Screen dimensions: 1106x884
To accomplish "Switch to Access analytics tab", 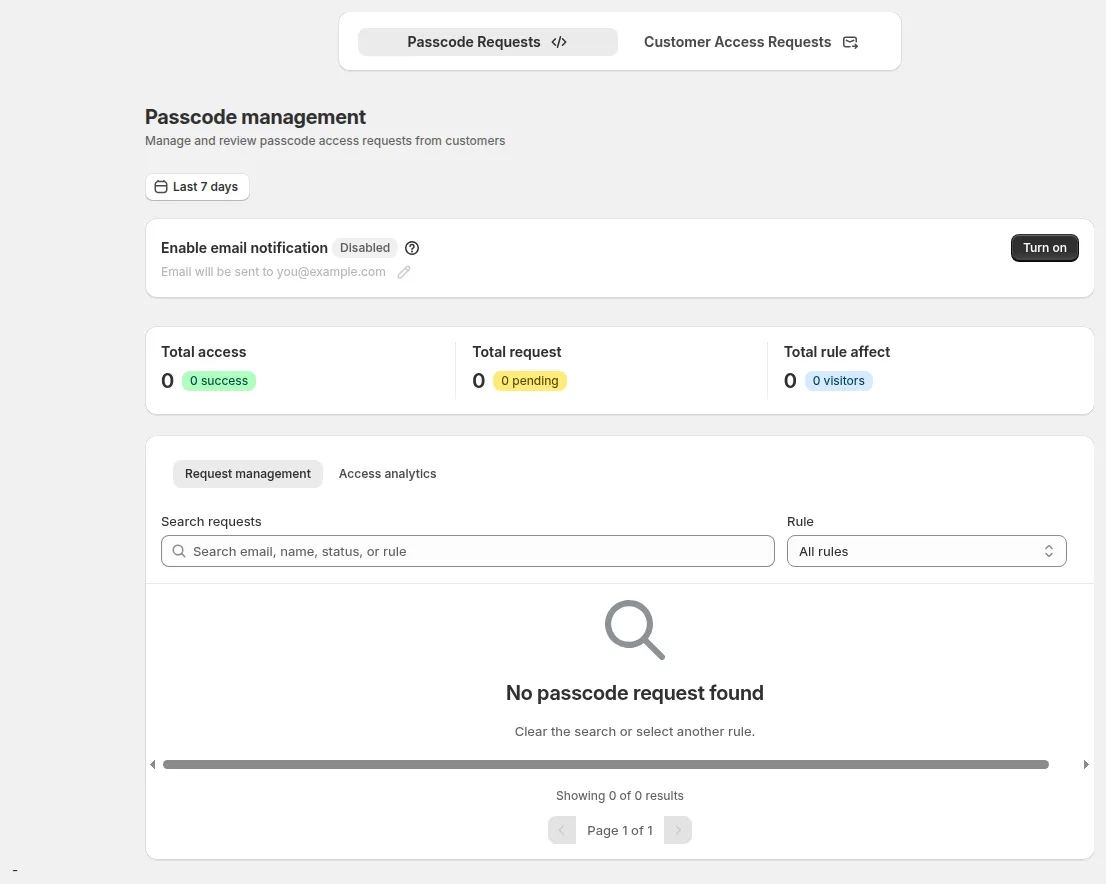I will (x=387, y=474).
